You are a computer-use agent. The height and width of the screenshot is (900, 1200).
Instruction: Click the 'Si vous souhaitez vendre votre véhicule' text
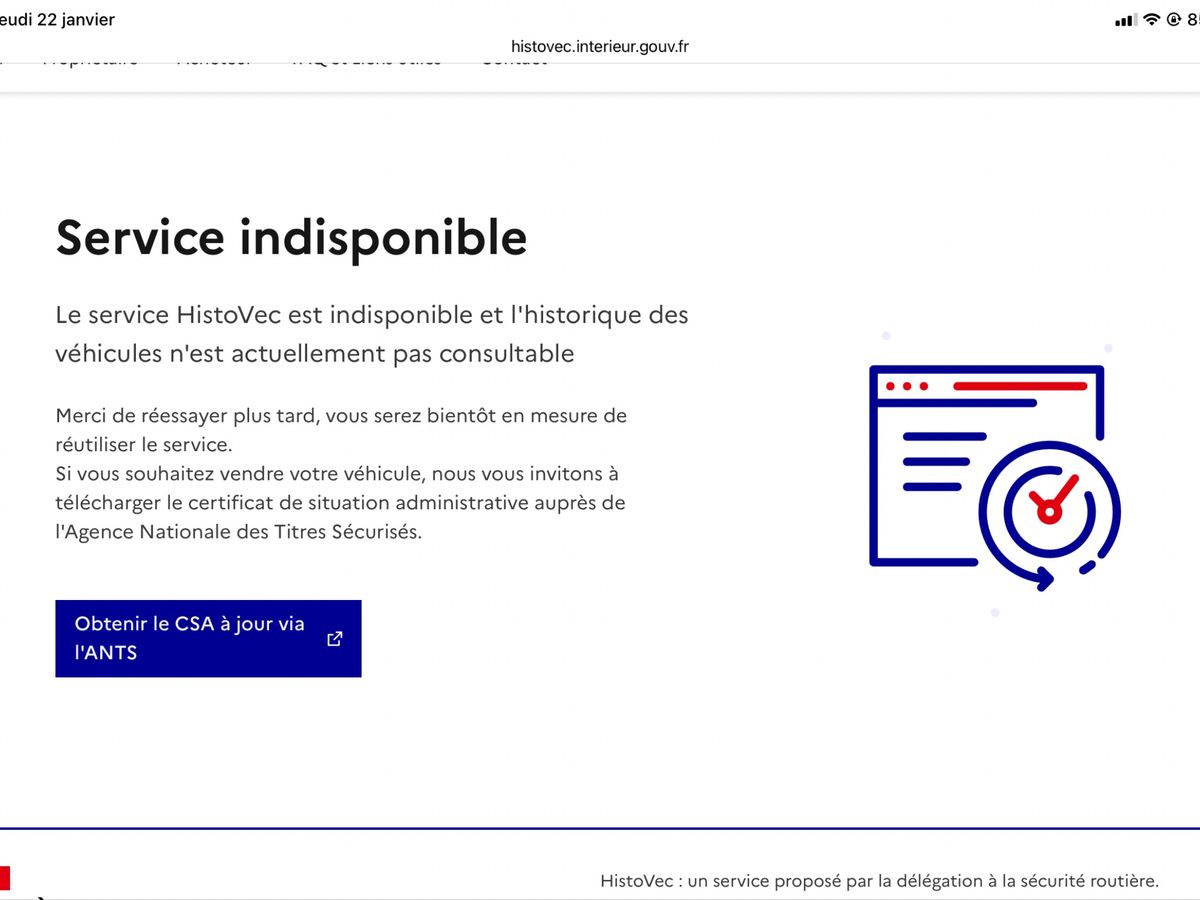340,502
